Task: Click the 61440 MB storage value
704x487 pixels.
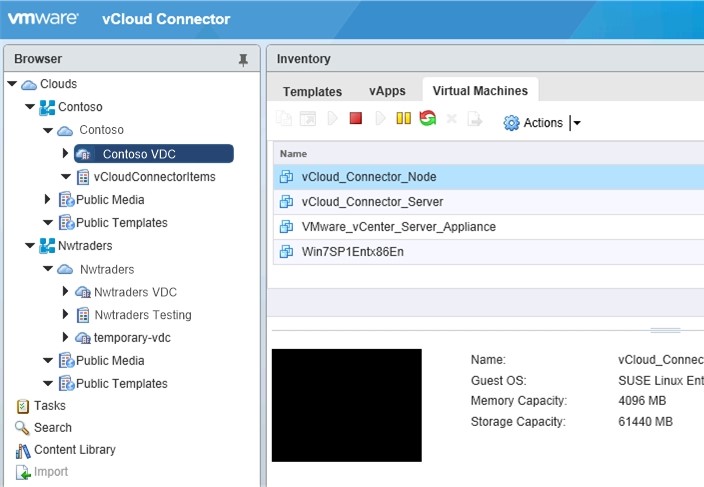Action: [x=645, y=422]
